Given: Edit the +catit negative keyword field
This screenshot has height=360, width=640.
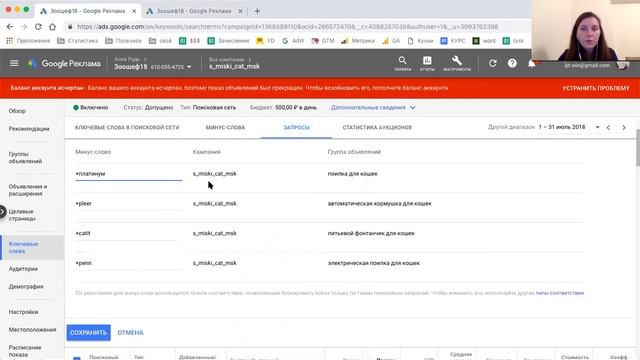Looking at the screenshot, I should pos(129,233).
